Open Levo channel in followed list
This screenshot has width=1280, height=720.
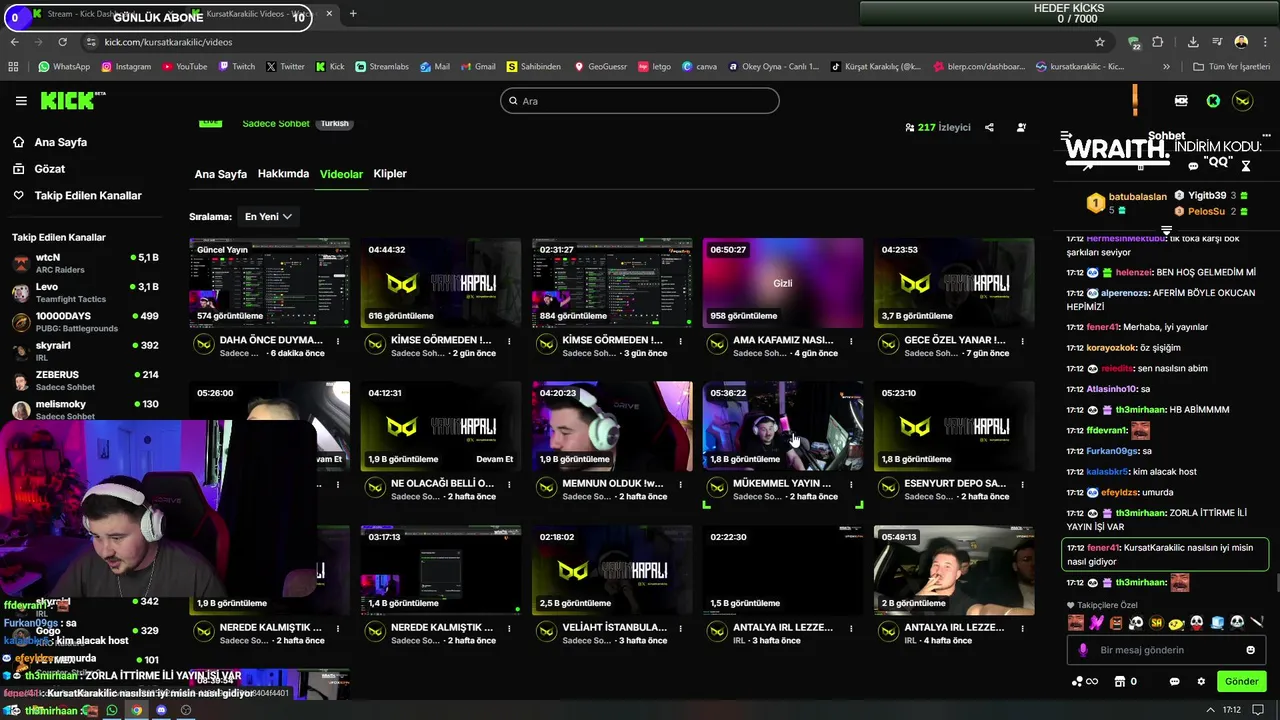pyautogui.click(x=85, y=293)
